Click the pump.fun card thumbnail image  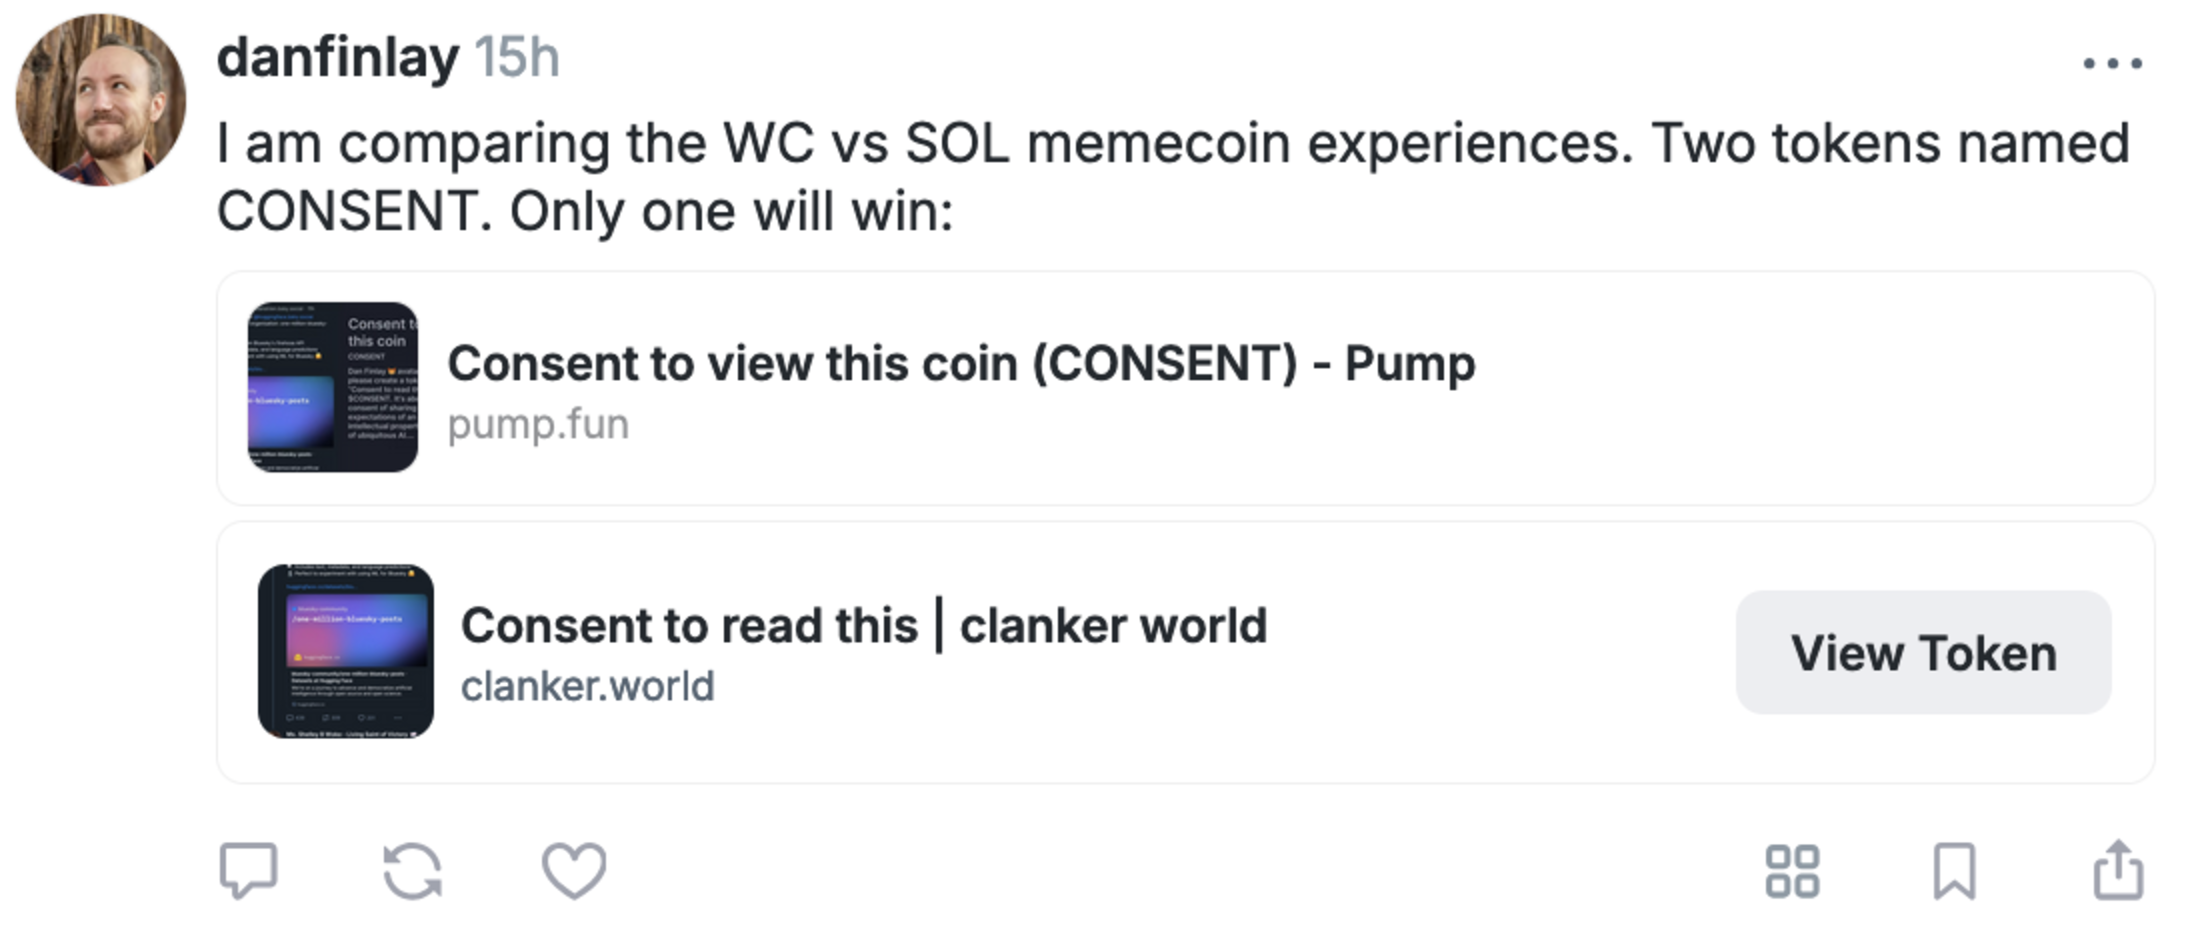(335, 382)
